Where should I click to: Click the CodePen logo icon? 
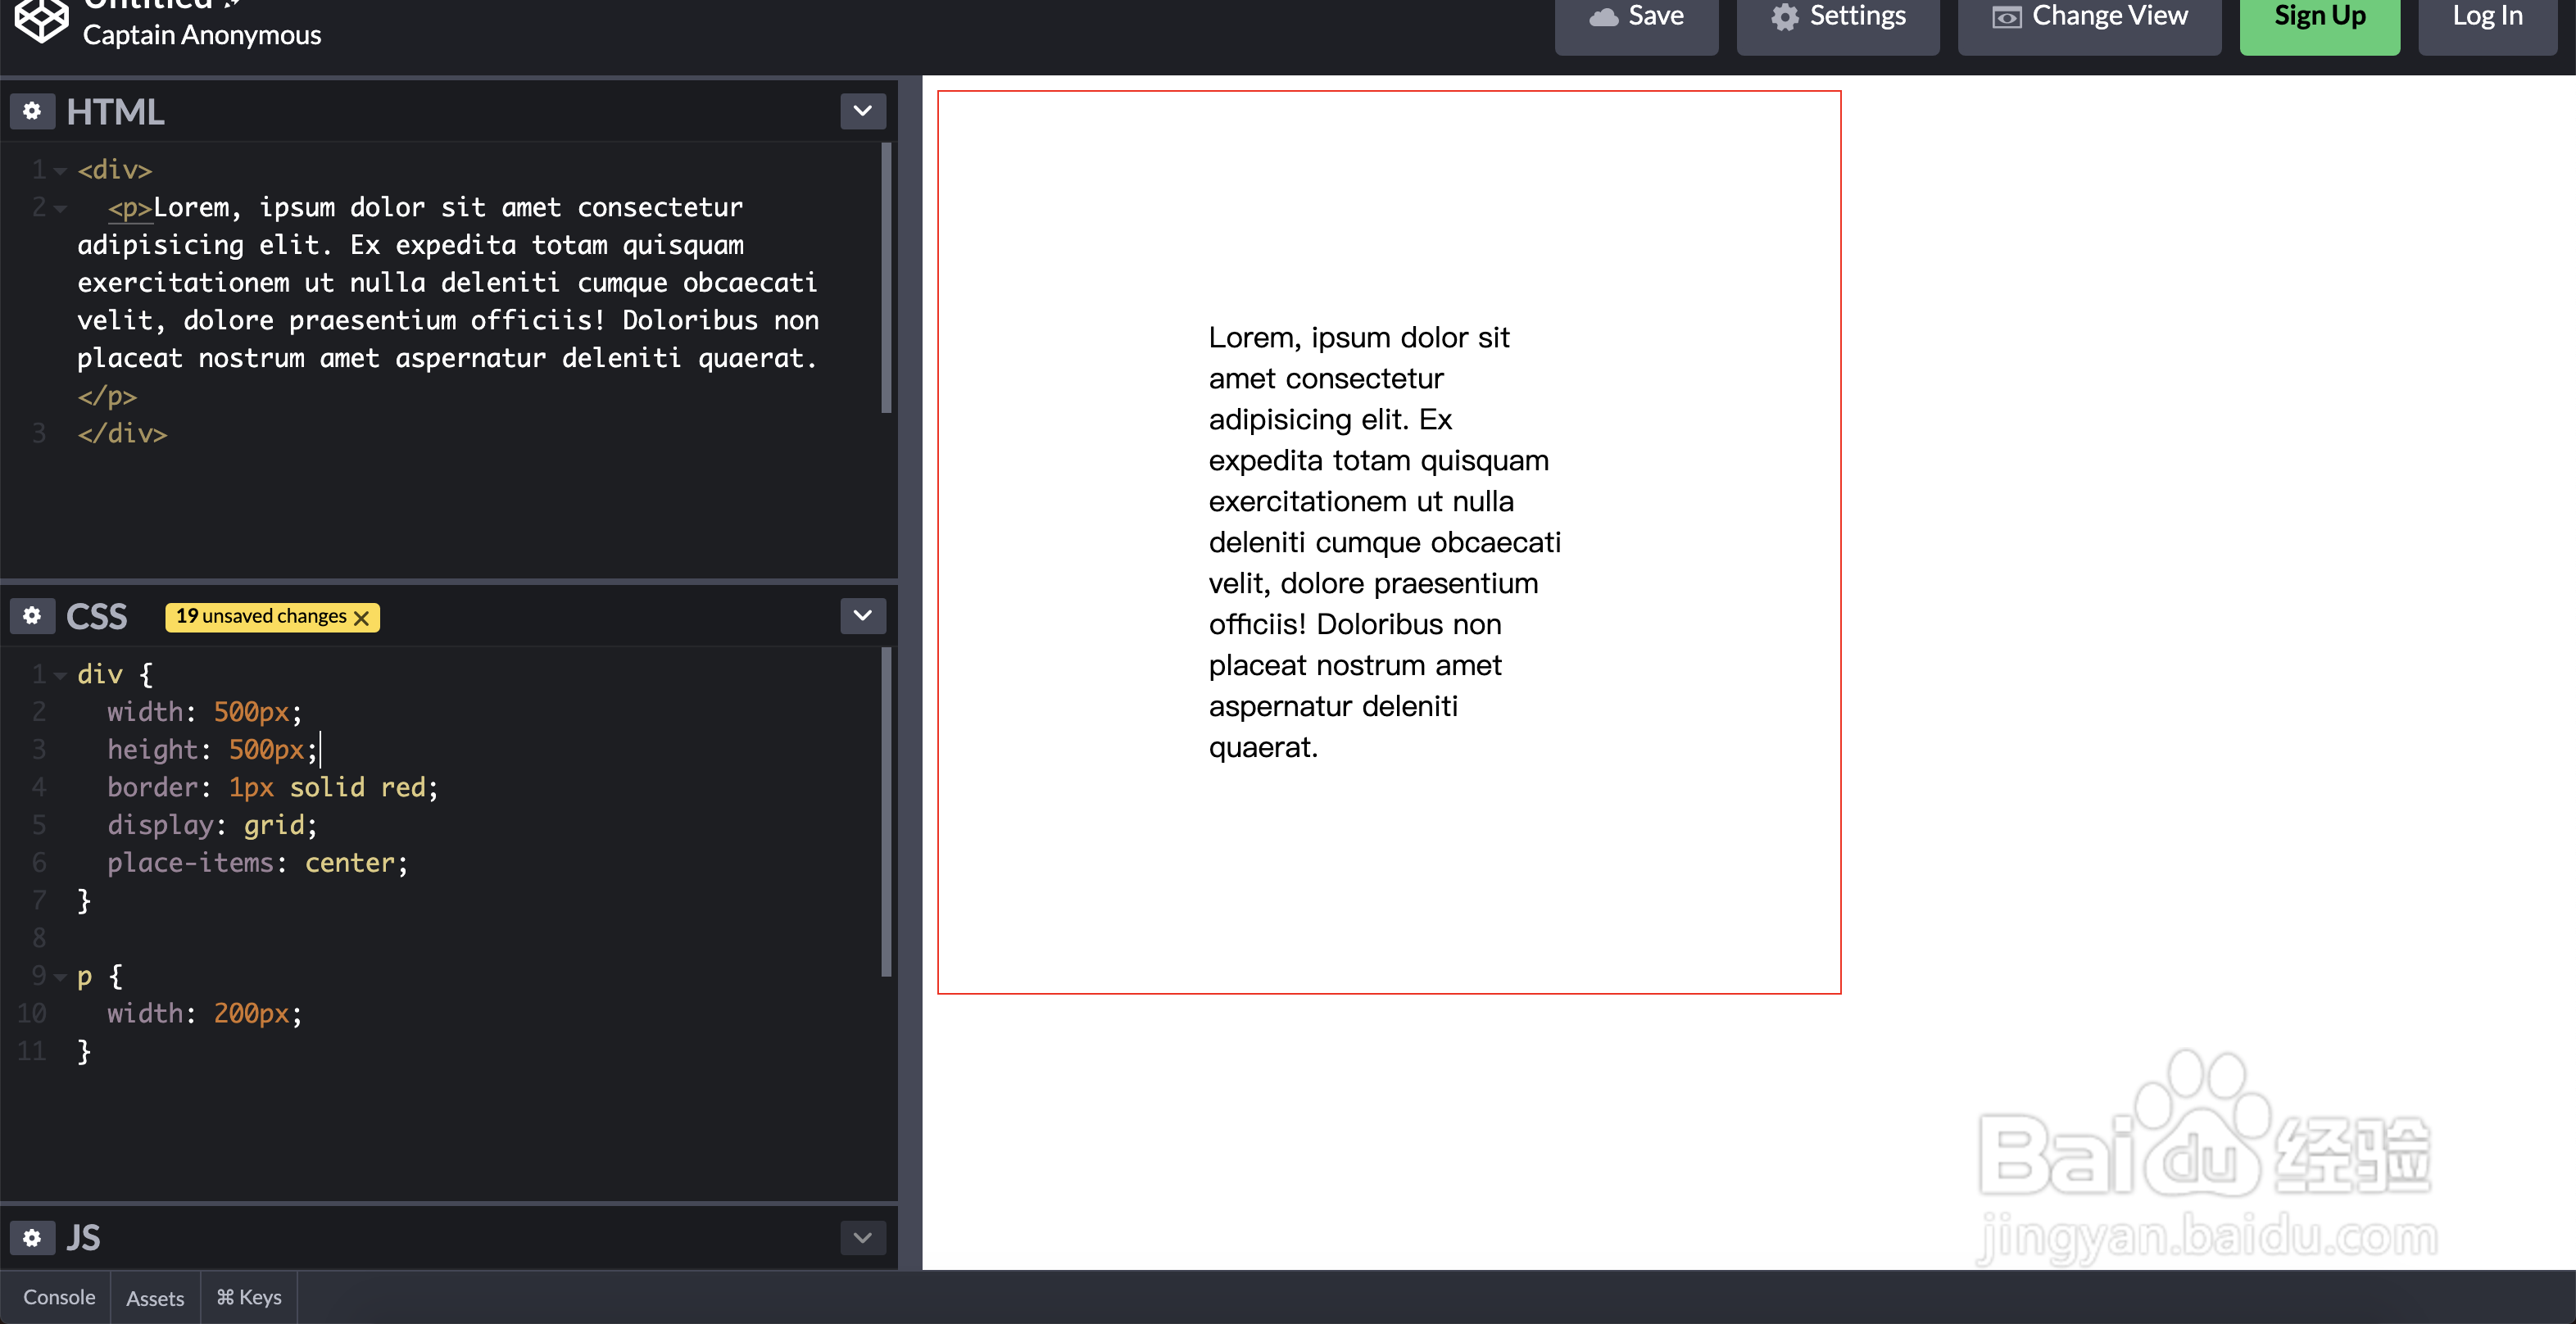click(x=40, y=20)
